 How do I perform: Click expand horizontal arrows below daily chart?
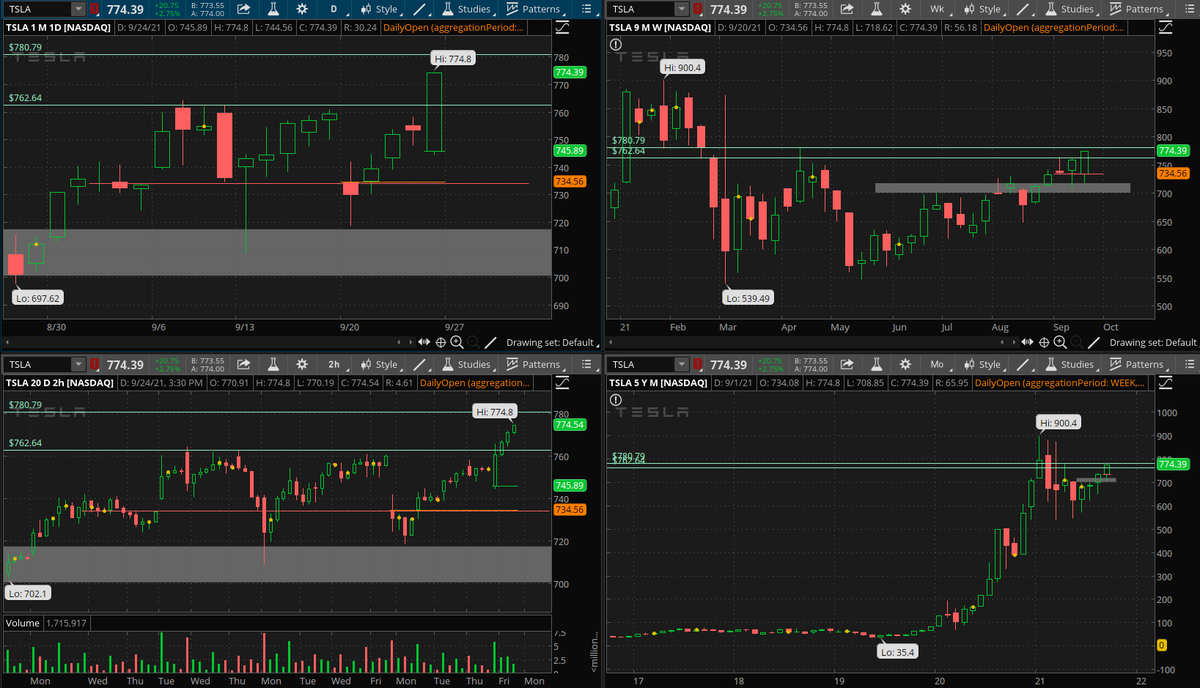pyautogui.click(x=425, y=342)
